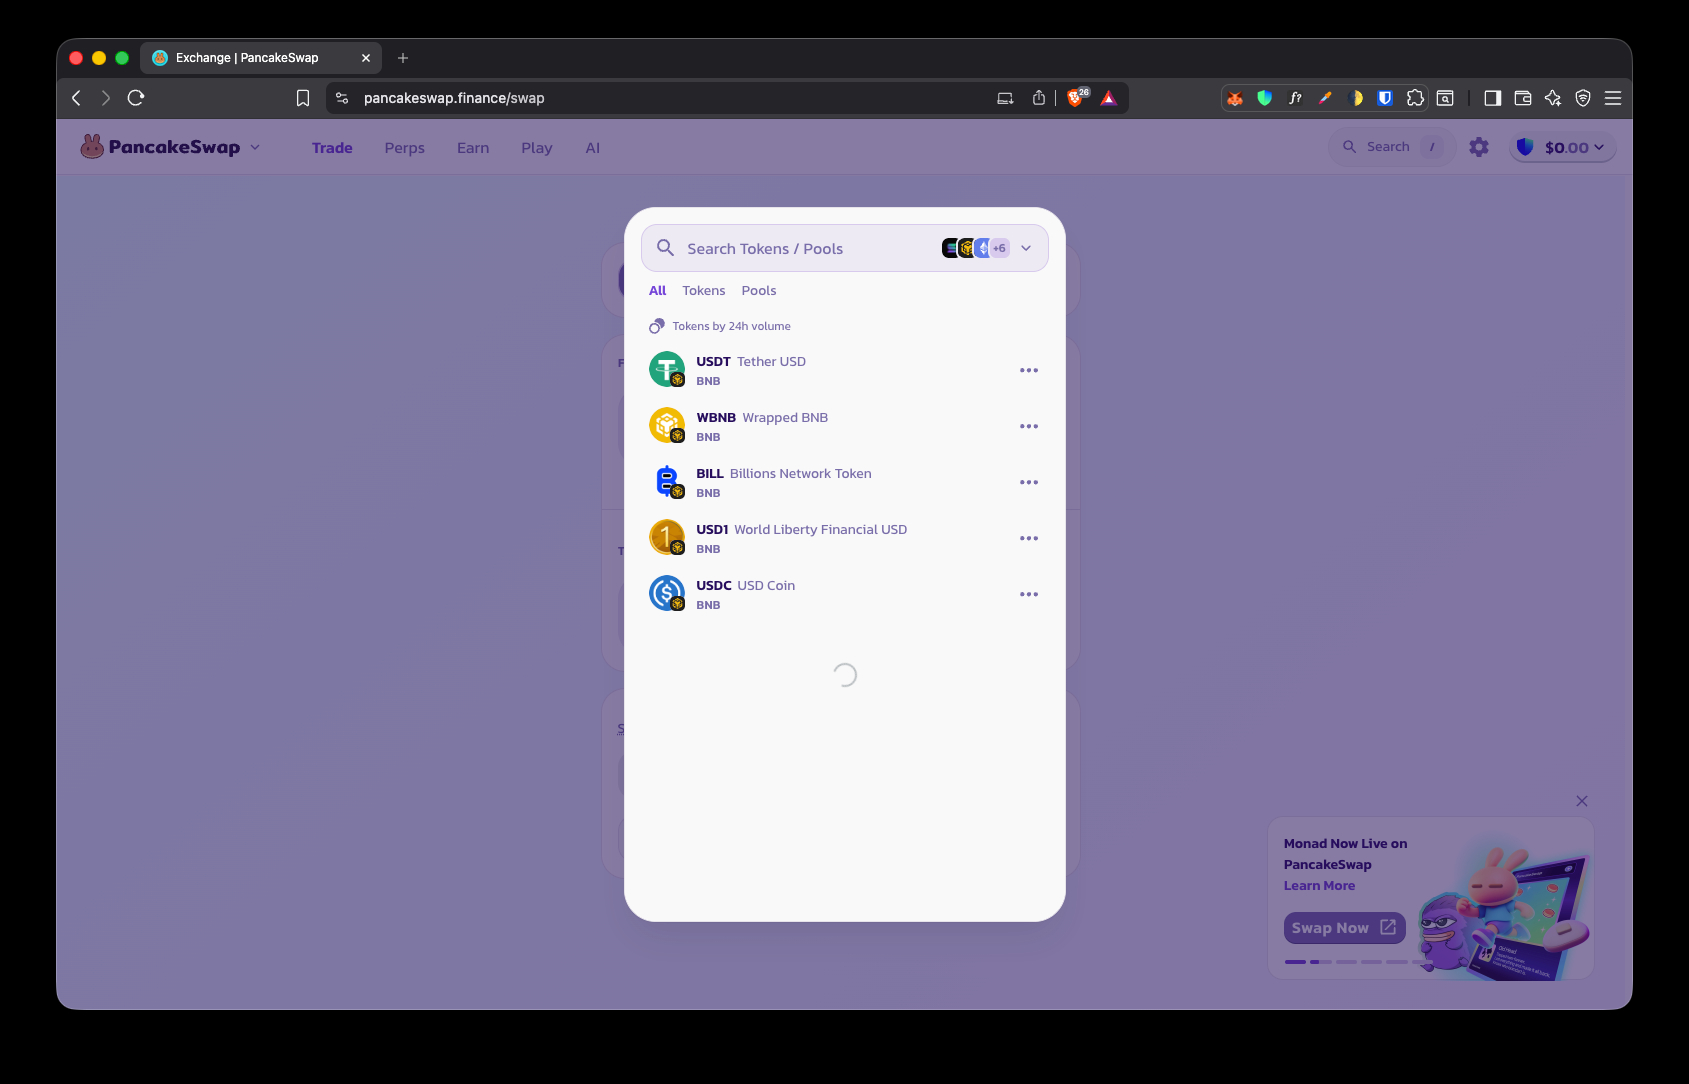Screen dimensions: 1689x1084
Task: Open more options for WBNB Wrapped BNB
Action: pyautogui.click(x=1029, y=426)
